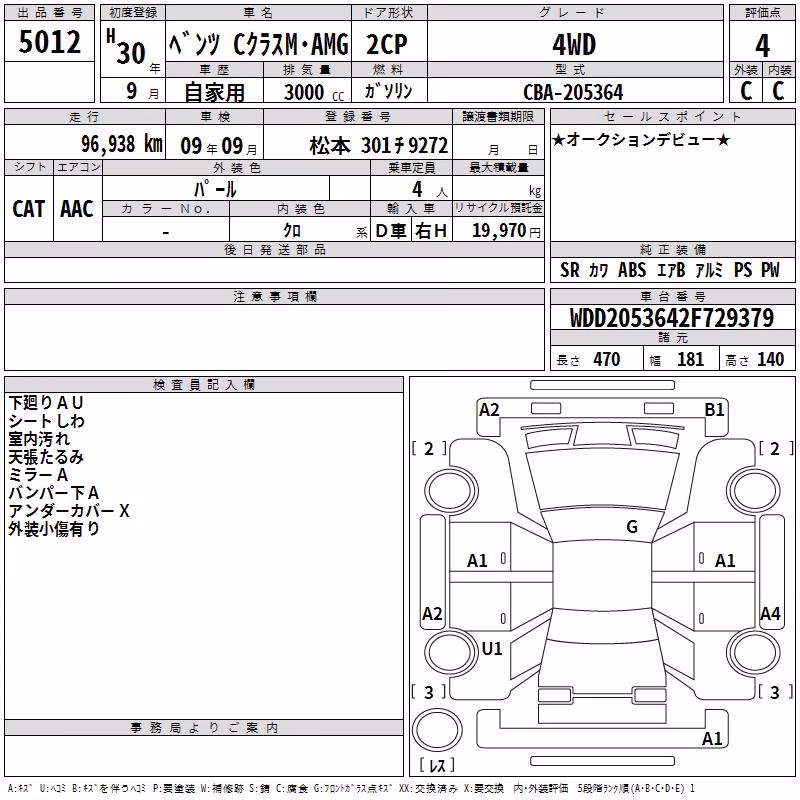Click the model code CBA-205364
The width and height of the screenshot is (800, 800).
pyautogui.click(x=573, y=92)
